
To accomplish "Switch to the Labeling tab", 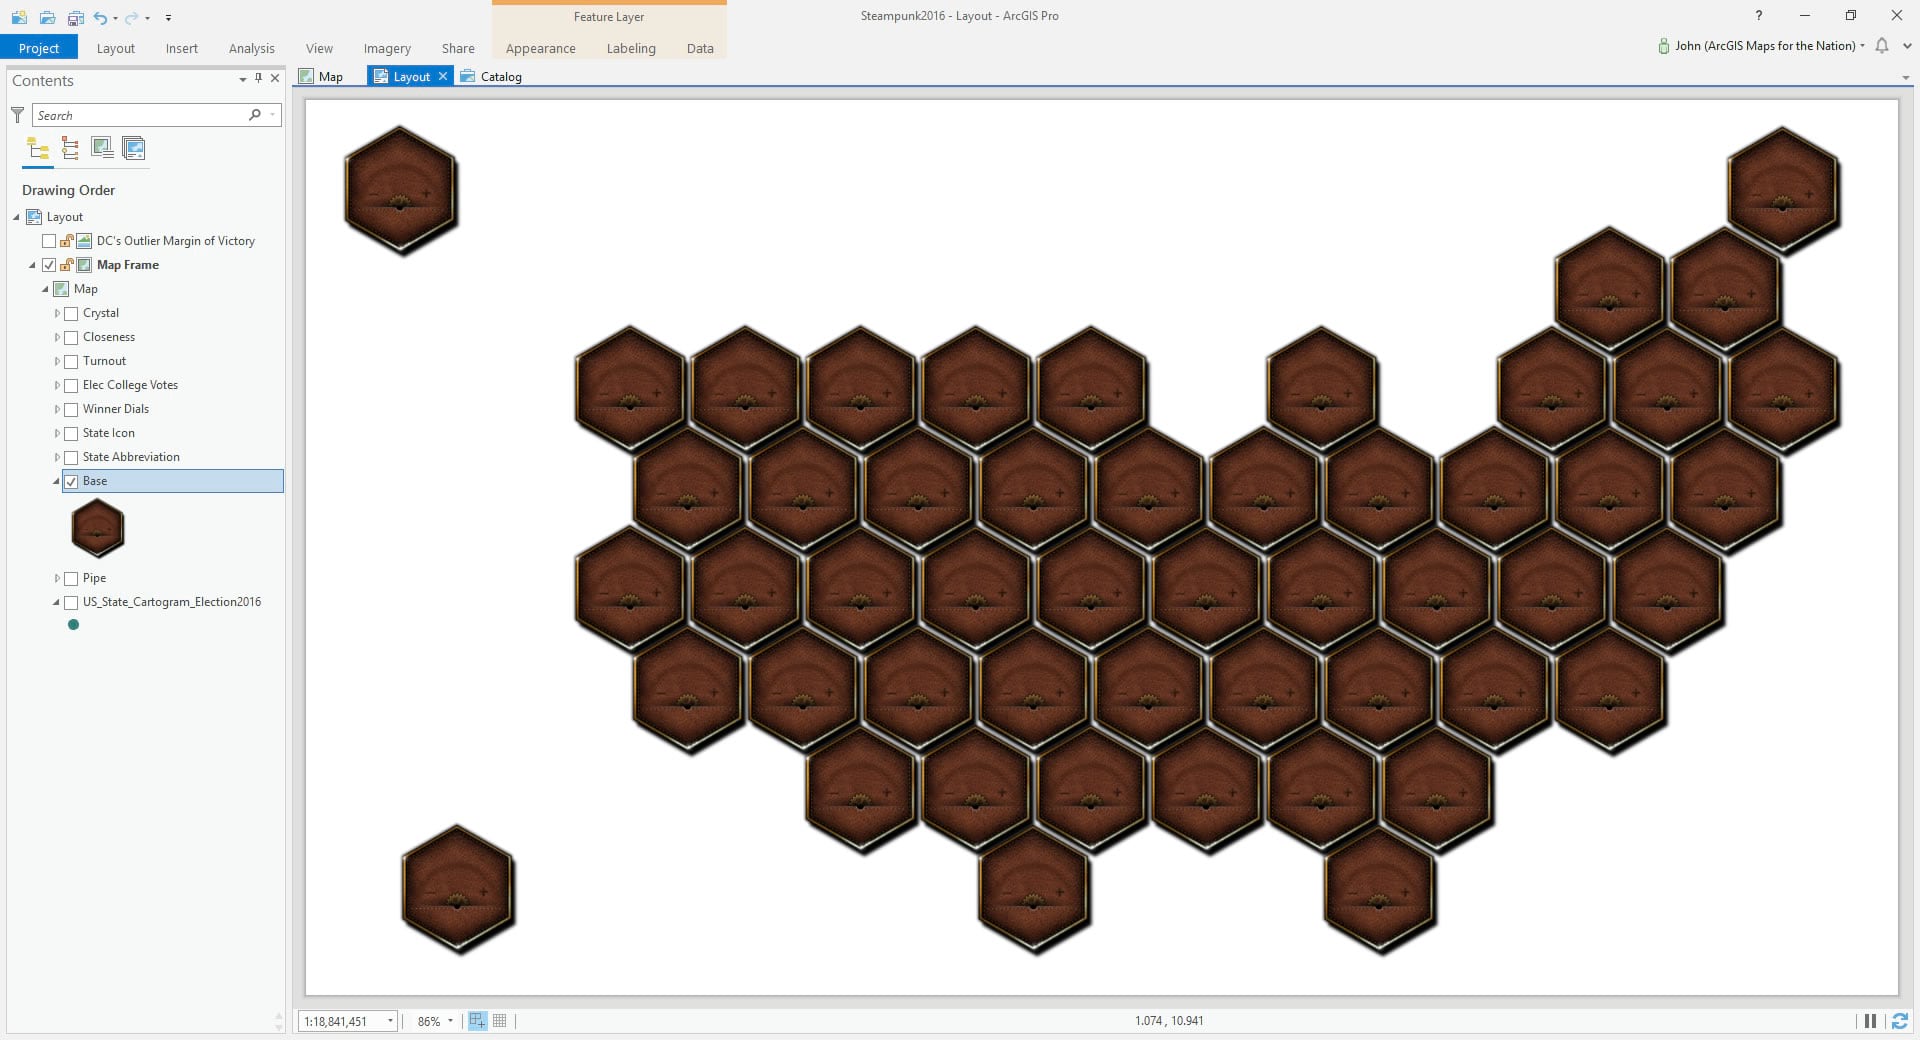I will (x=631, y=48).
